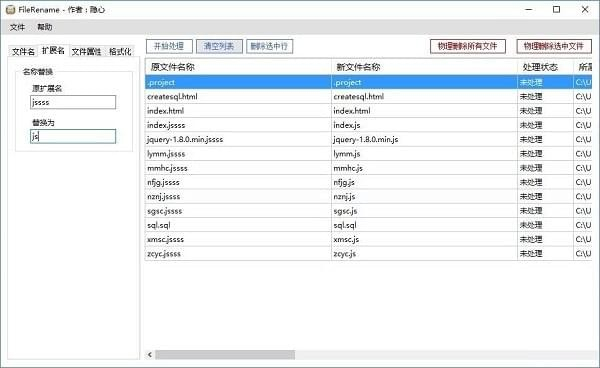Minimize the FileRename window
Image resolution: width=600 pixels, height=368 pixels.
[529, 10]
